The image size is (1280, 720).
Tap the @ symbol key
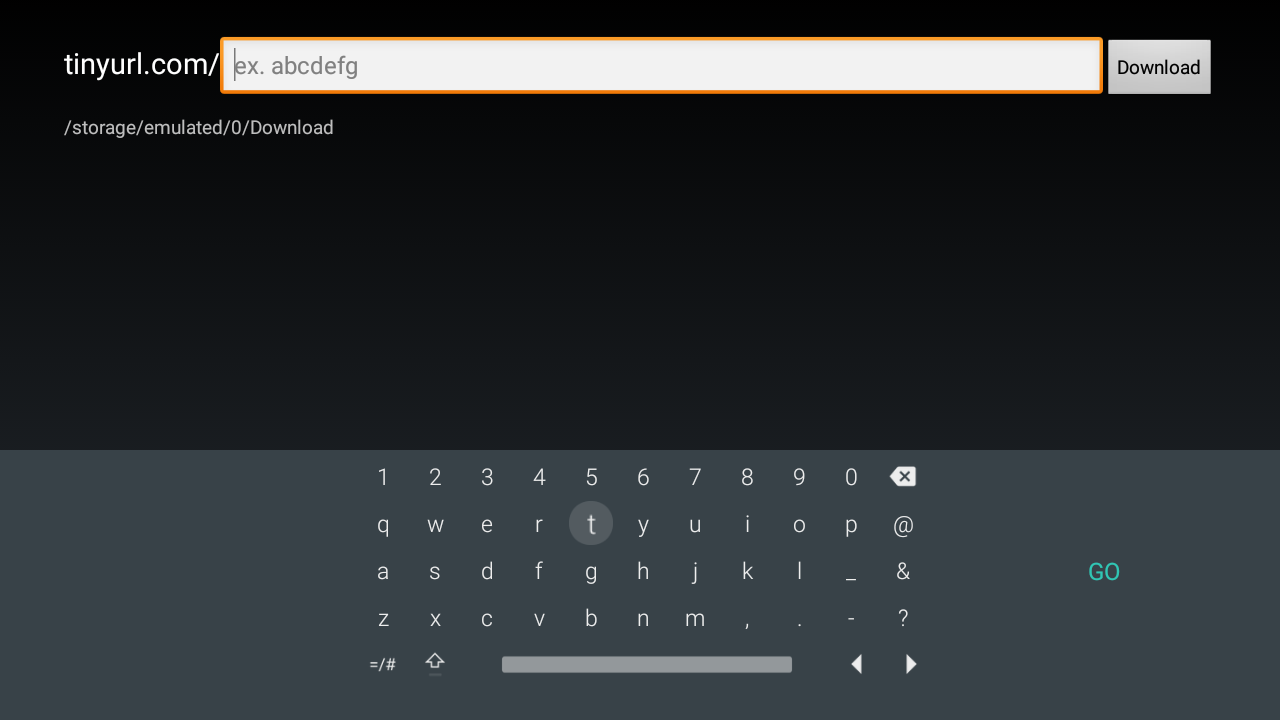pos(903,525)
